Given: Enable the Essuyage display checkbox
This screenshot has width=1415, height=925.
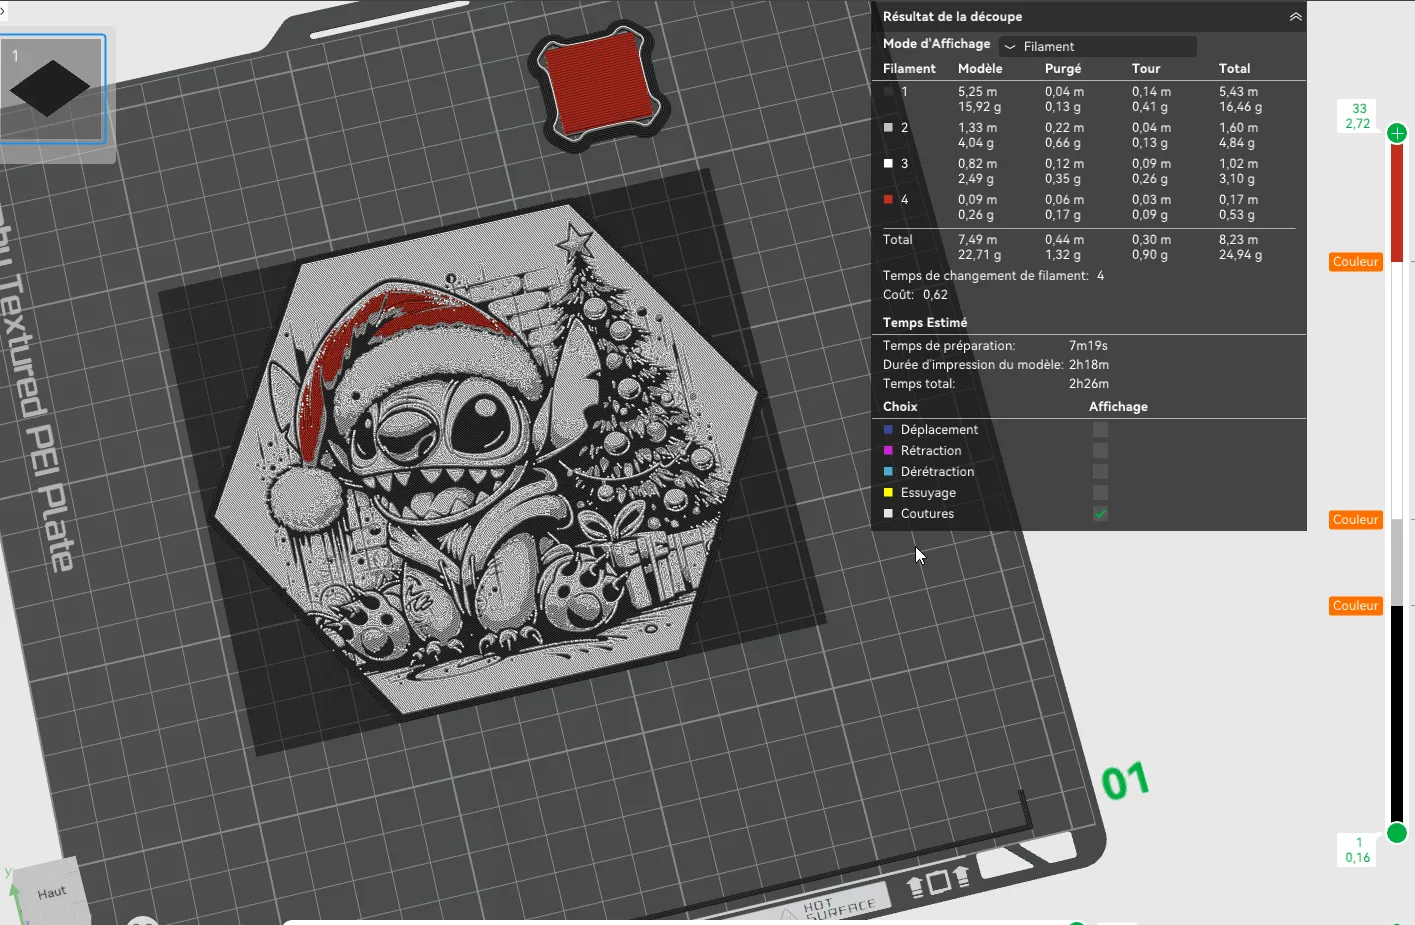Looking at the screenshot, I should click(x=1100, y=492).
